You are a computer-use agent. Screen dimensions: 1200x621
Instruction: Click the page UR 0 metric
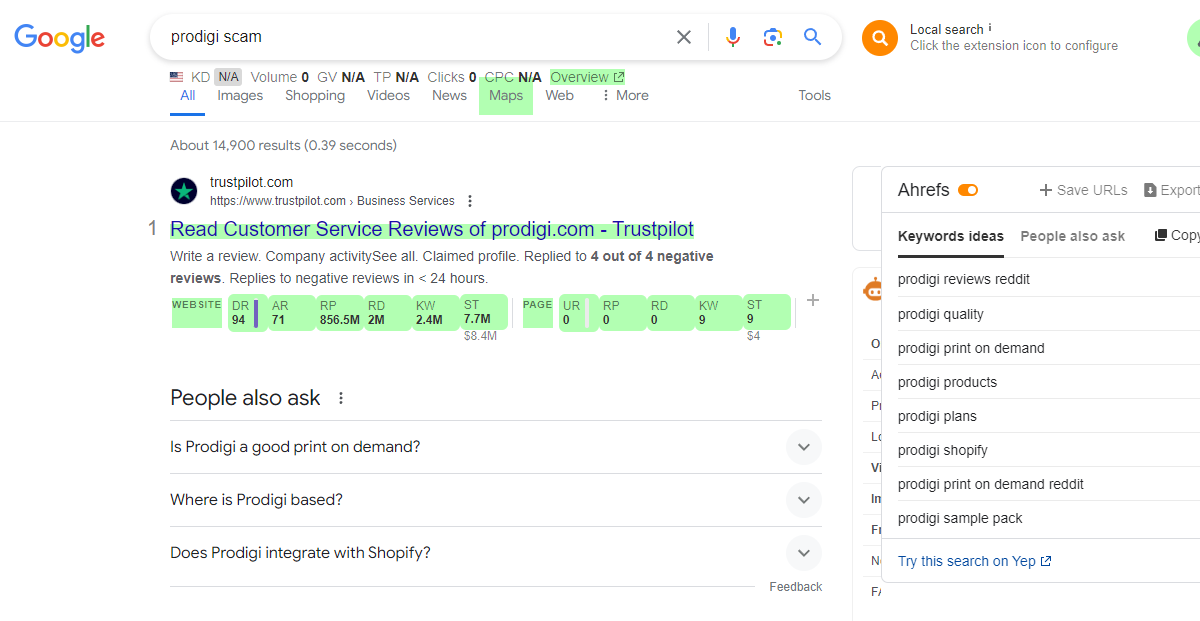click(x=578, y=313)
